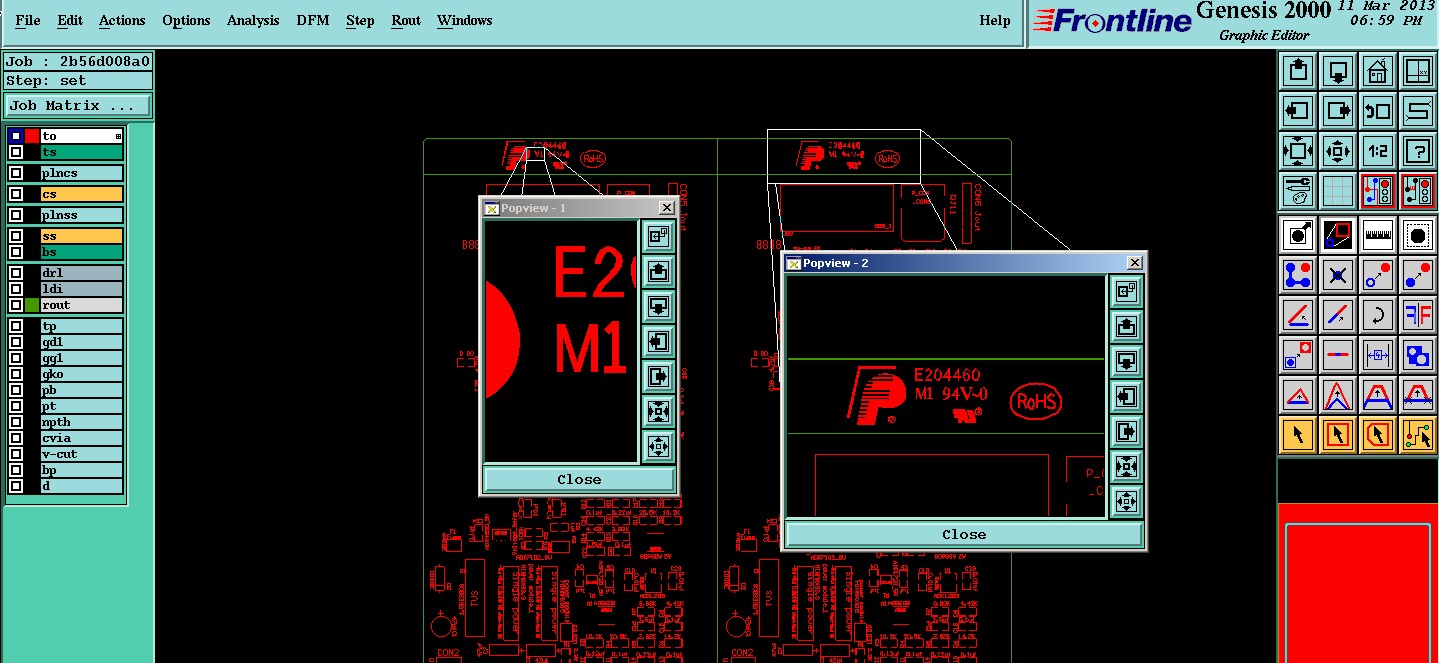Open the wrench and palette display settings icon
The height and width of the screenshot is (663, 1439).
point(1297,189)
